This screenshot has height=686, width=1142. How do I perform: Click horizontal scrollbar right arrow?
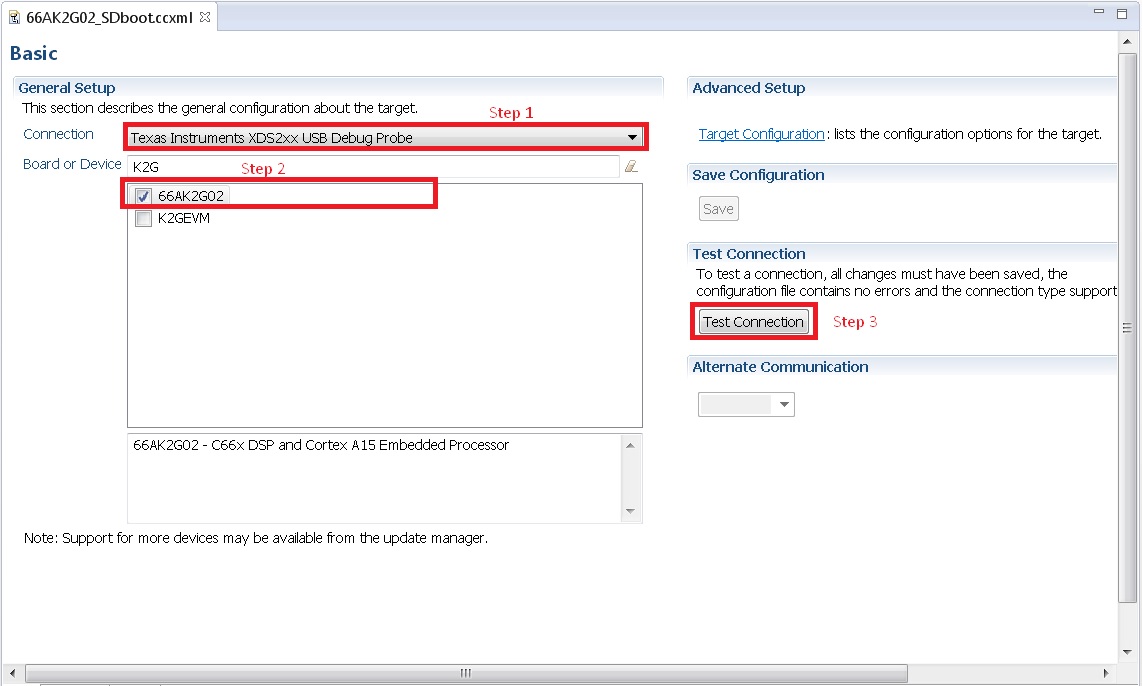pyautogui.click(x=1105, y=673)
